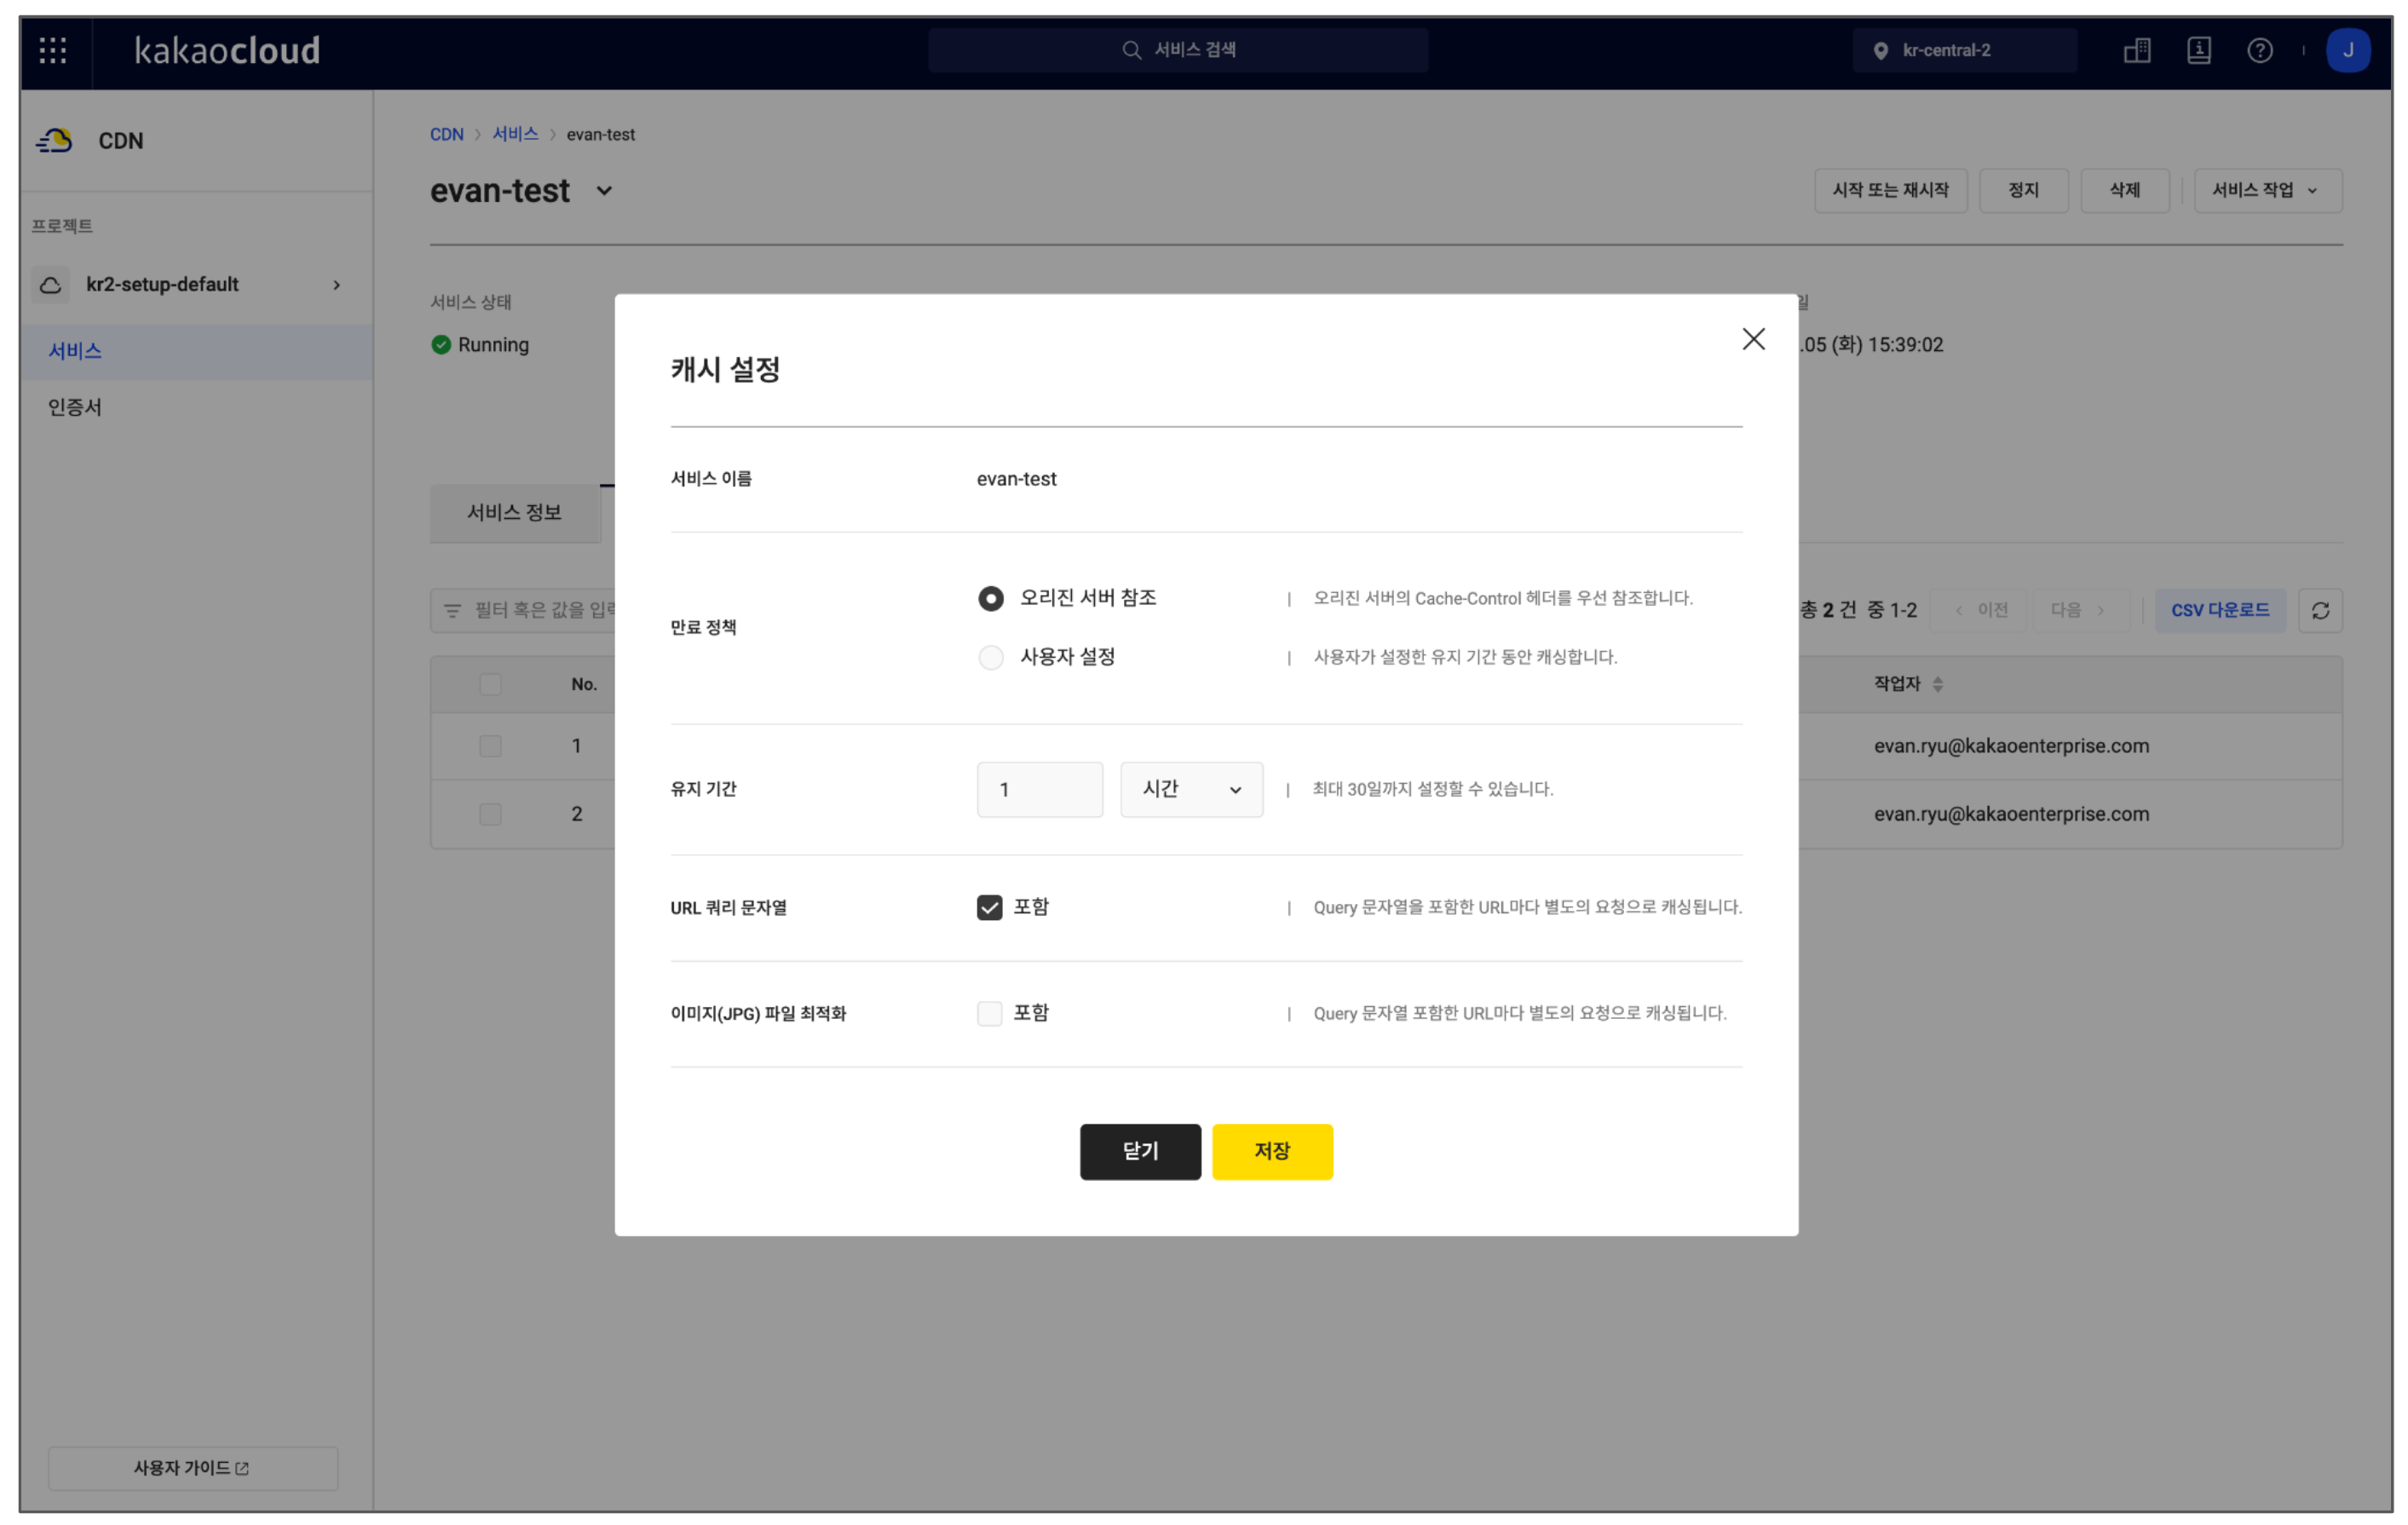Viewport: 2408px width, 1525px height.
Task: Open the organization building icon
Action: coord(2137,50)
